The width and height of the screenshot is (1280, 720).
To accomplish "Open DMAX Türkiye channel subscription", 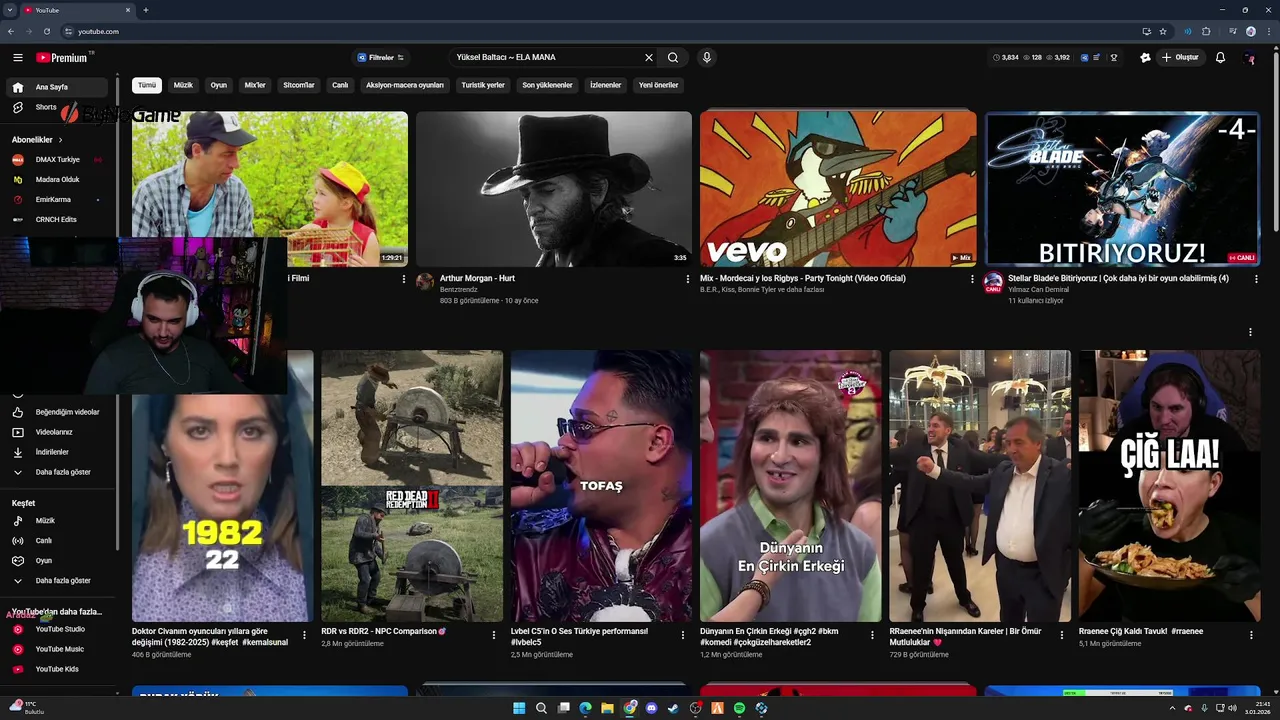I will point(58,160).
